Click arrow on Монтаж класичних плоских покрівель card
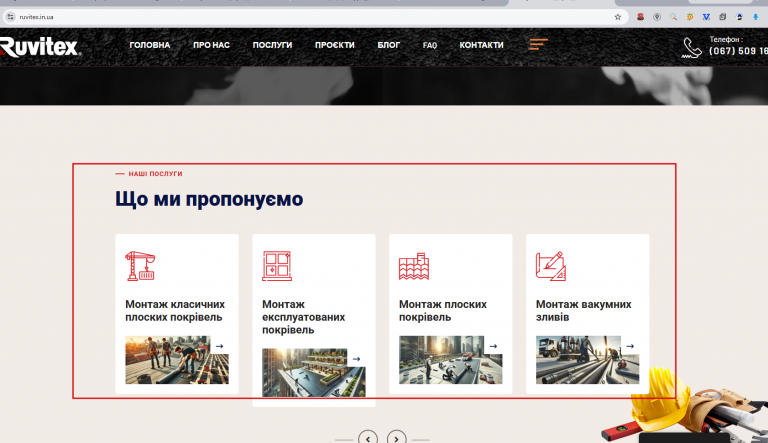 219,346
